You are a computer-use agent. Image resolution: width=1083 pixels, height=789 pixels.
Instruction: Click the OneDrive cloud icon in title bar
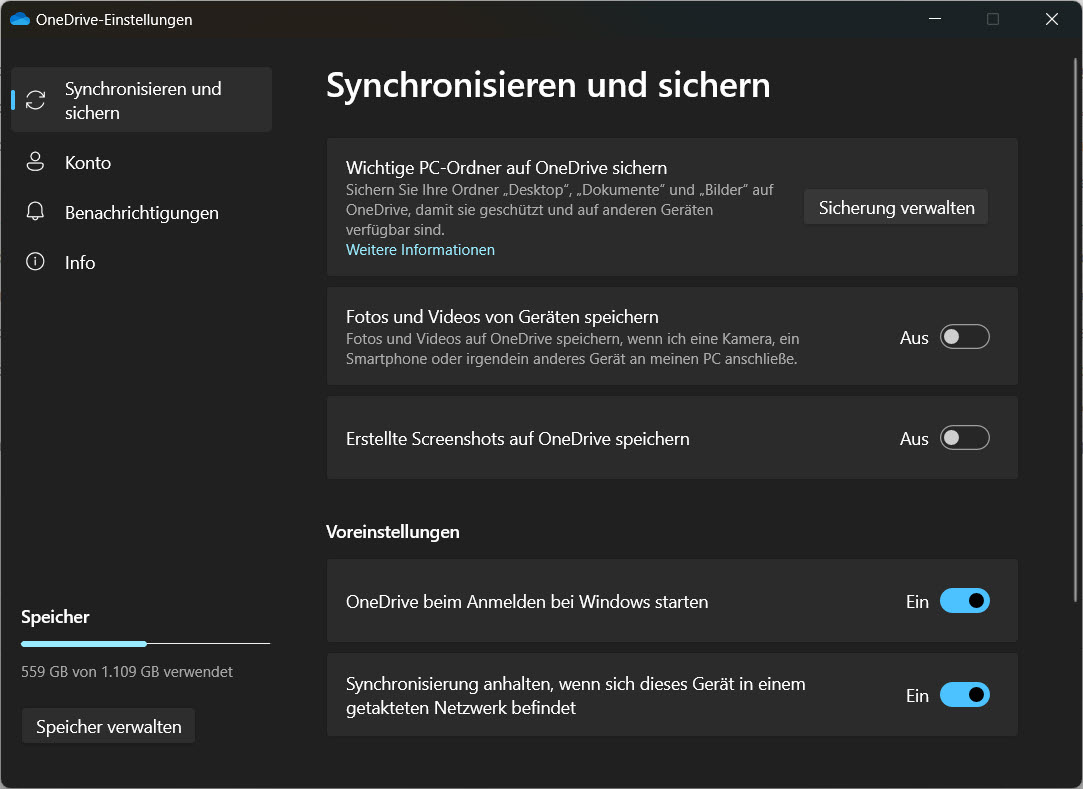point(19,19)
